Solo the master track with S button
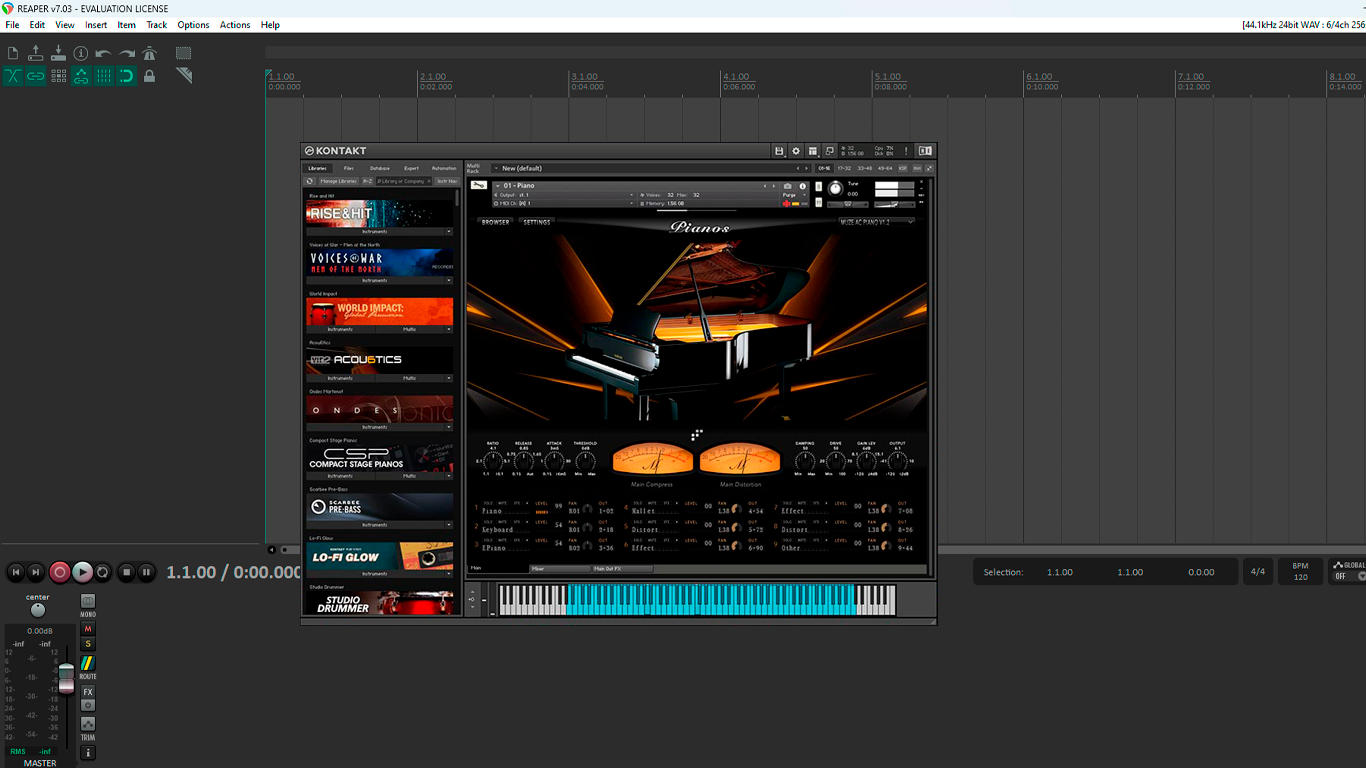This screenshot has width=1366, height=768. click(88, 644)
